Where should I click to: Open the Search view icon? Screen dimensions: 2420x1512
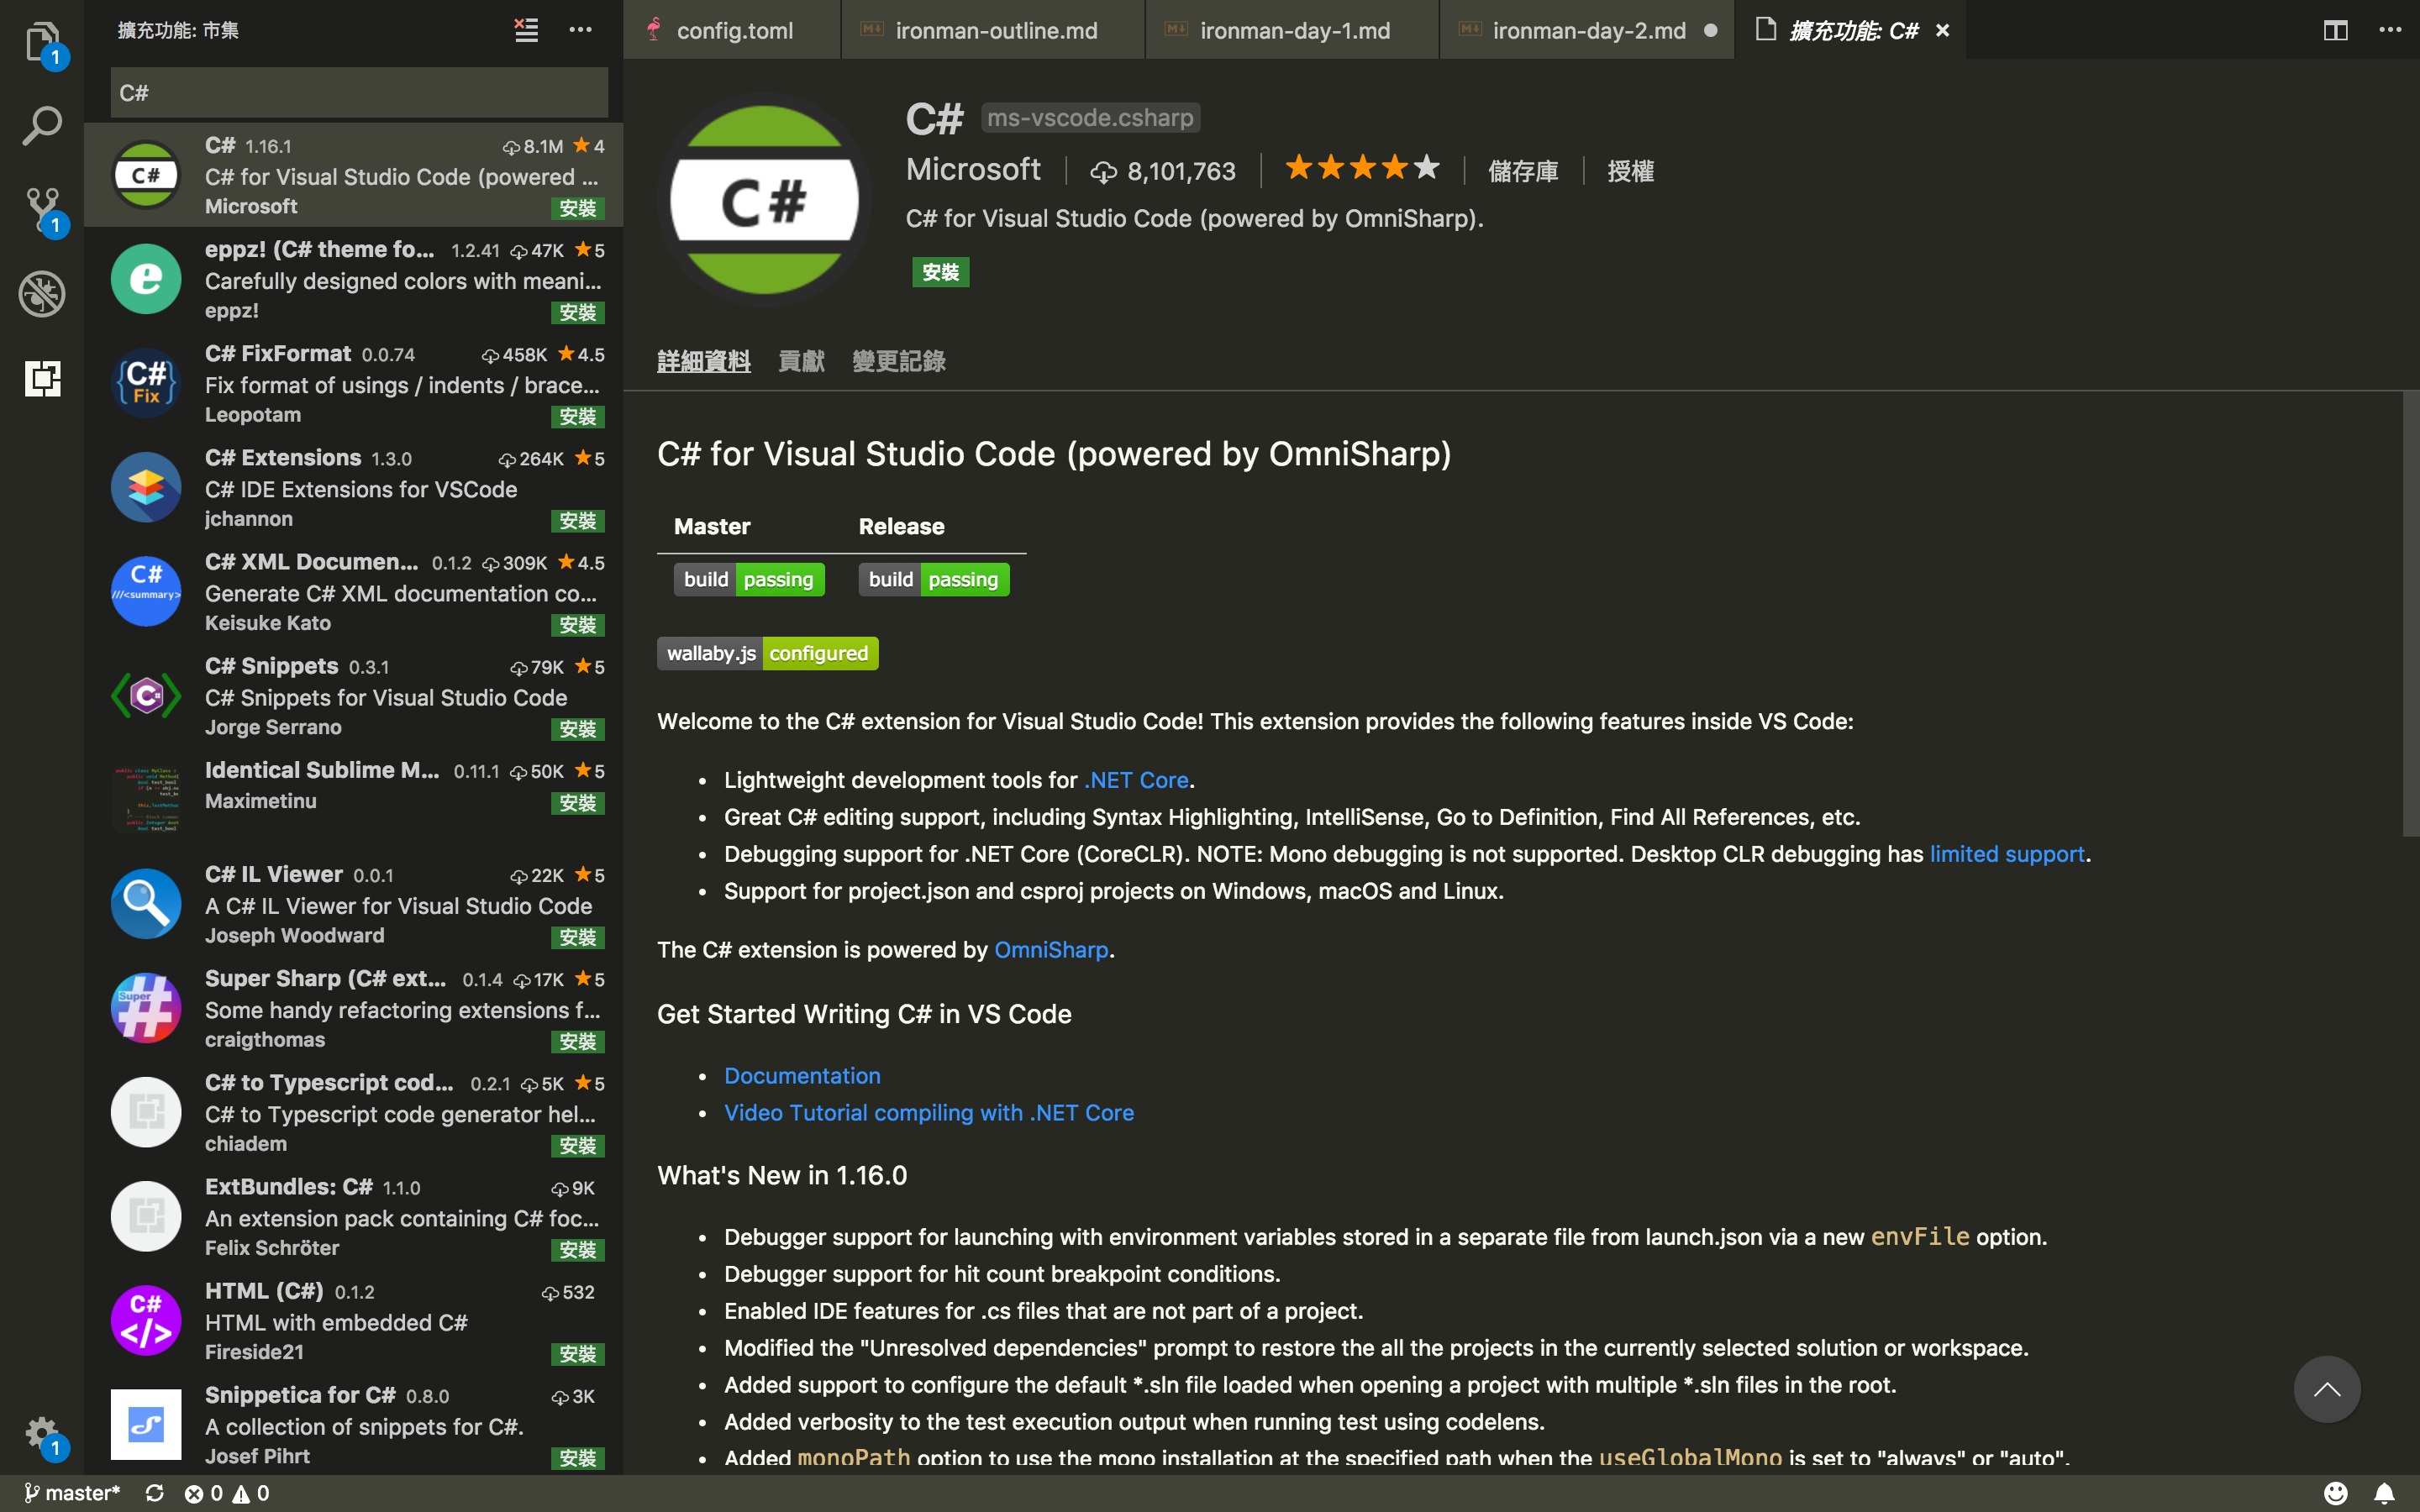click(42, 126)
